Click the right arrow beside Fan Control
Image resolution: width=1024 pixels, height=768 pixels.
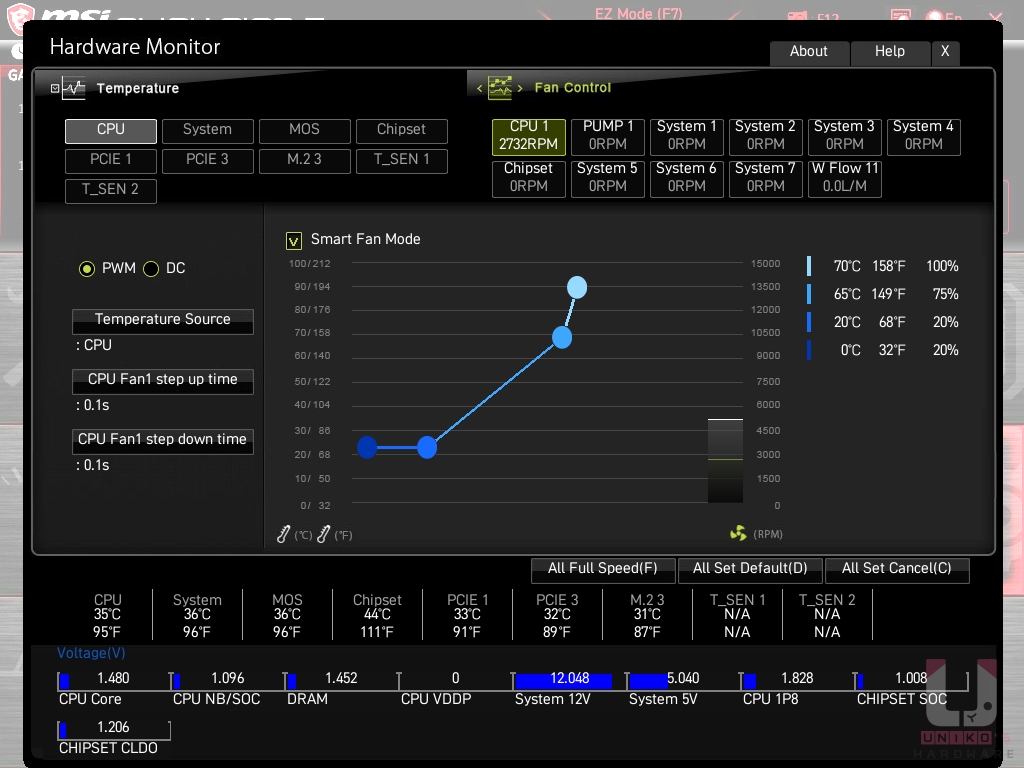[520, 88]
